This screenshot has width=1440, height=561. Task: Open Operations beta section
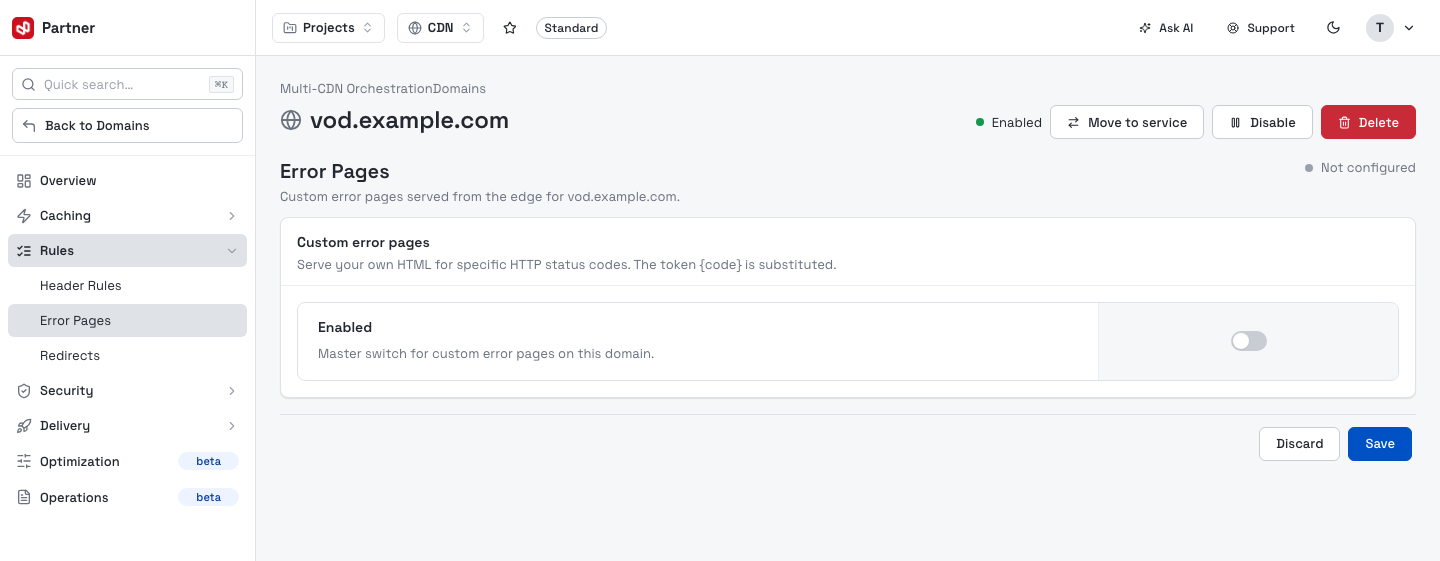[127, 497]
